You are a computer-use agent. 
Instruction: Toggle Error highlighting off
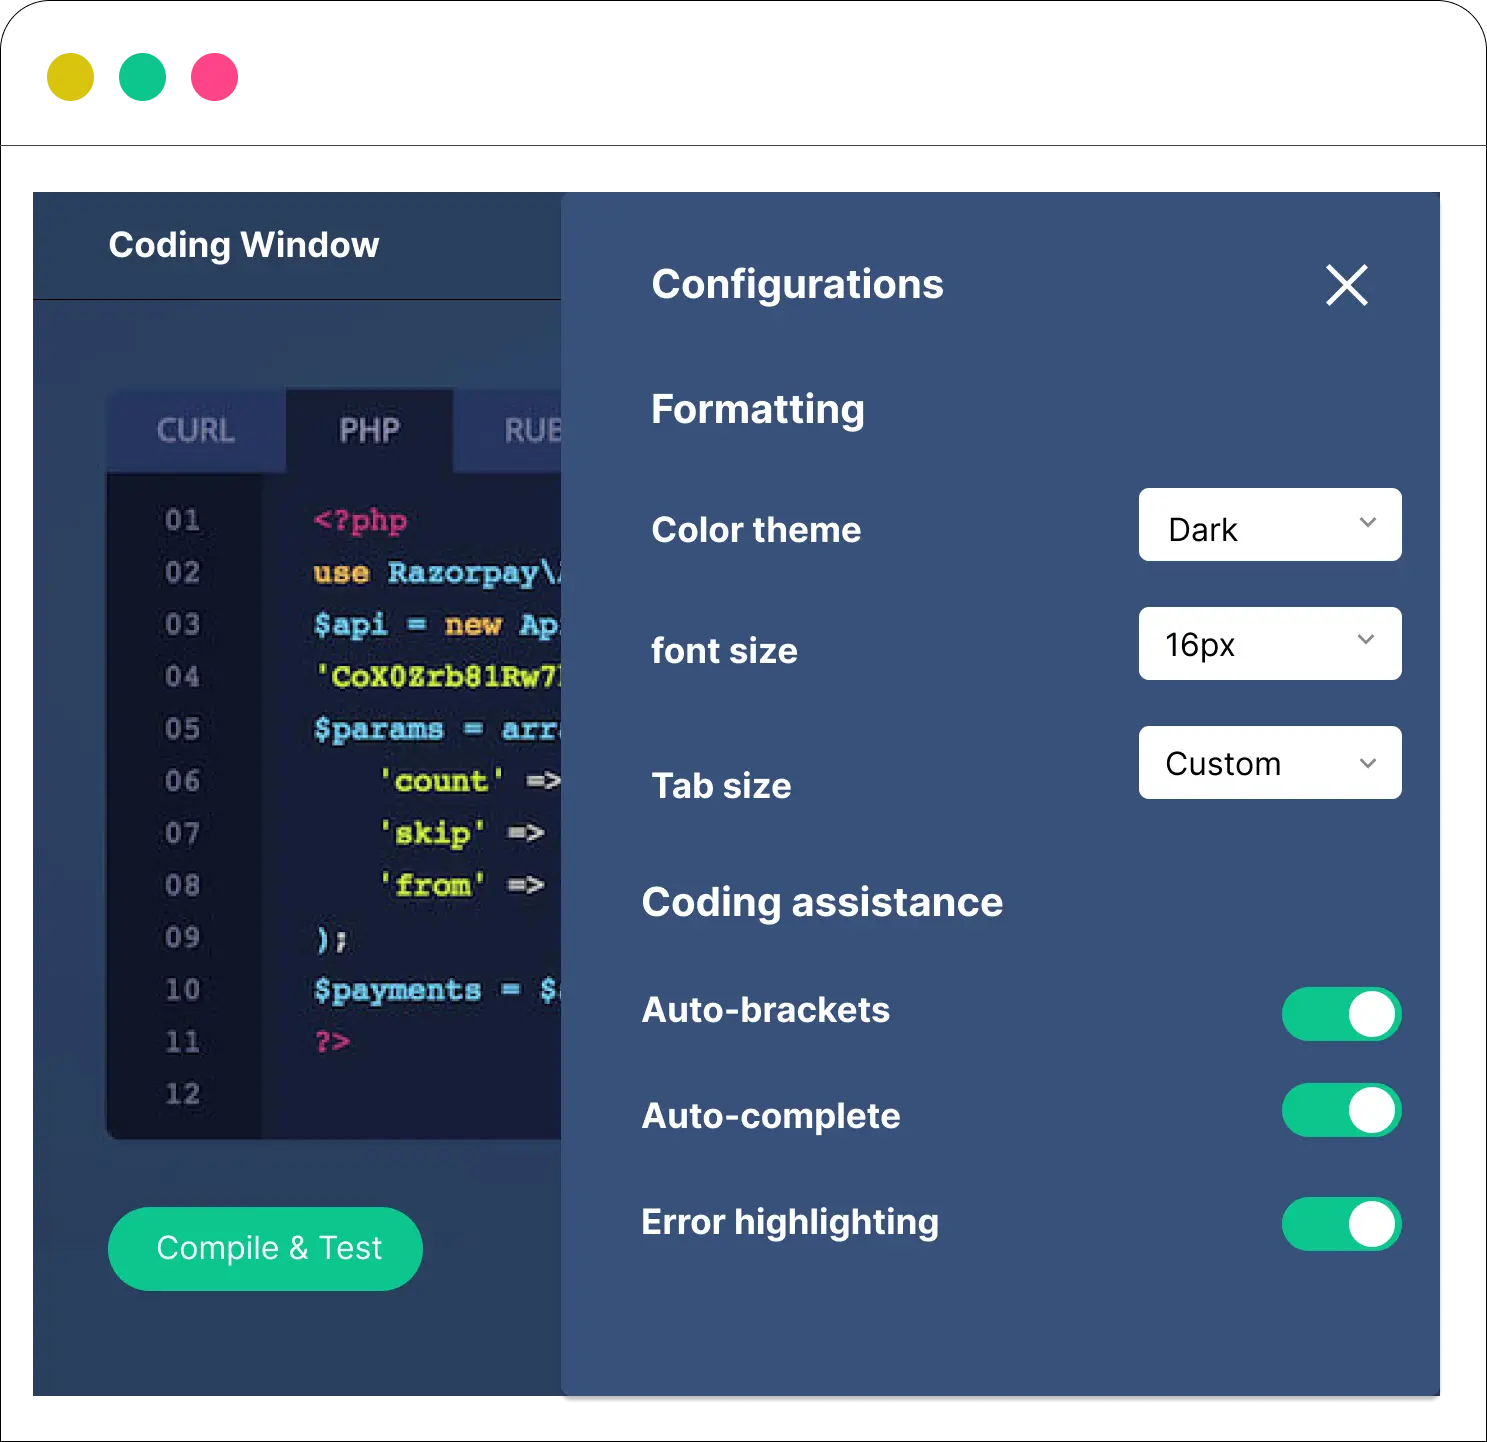1341,1224
